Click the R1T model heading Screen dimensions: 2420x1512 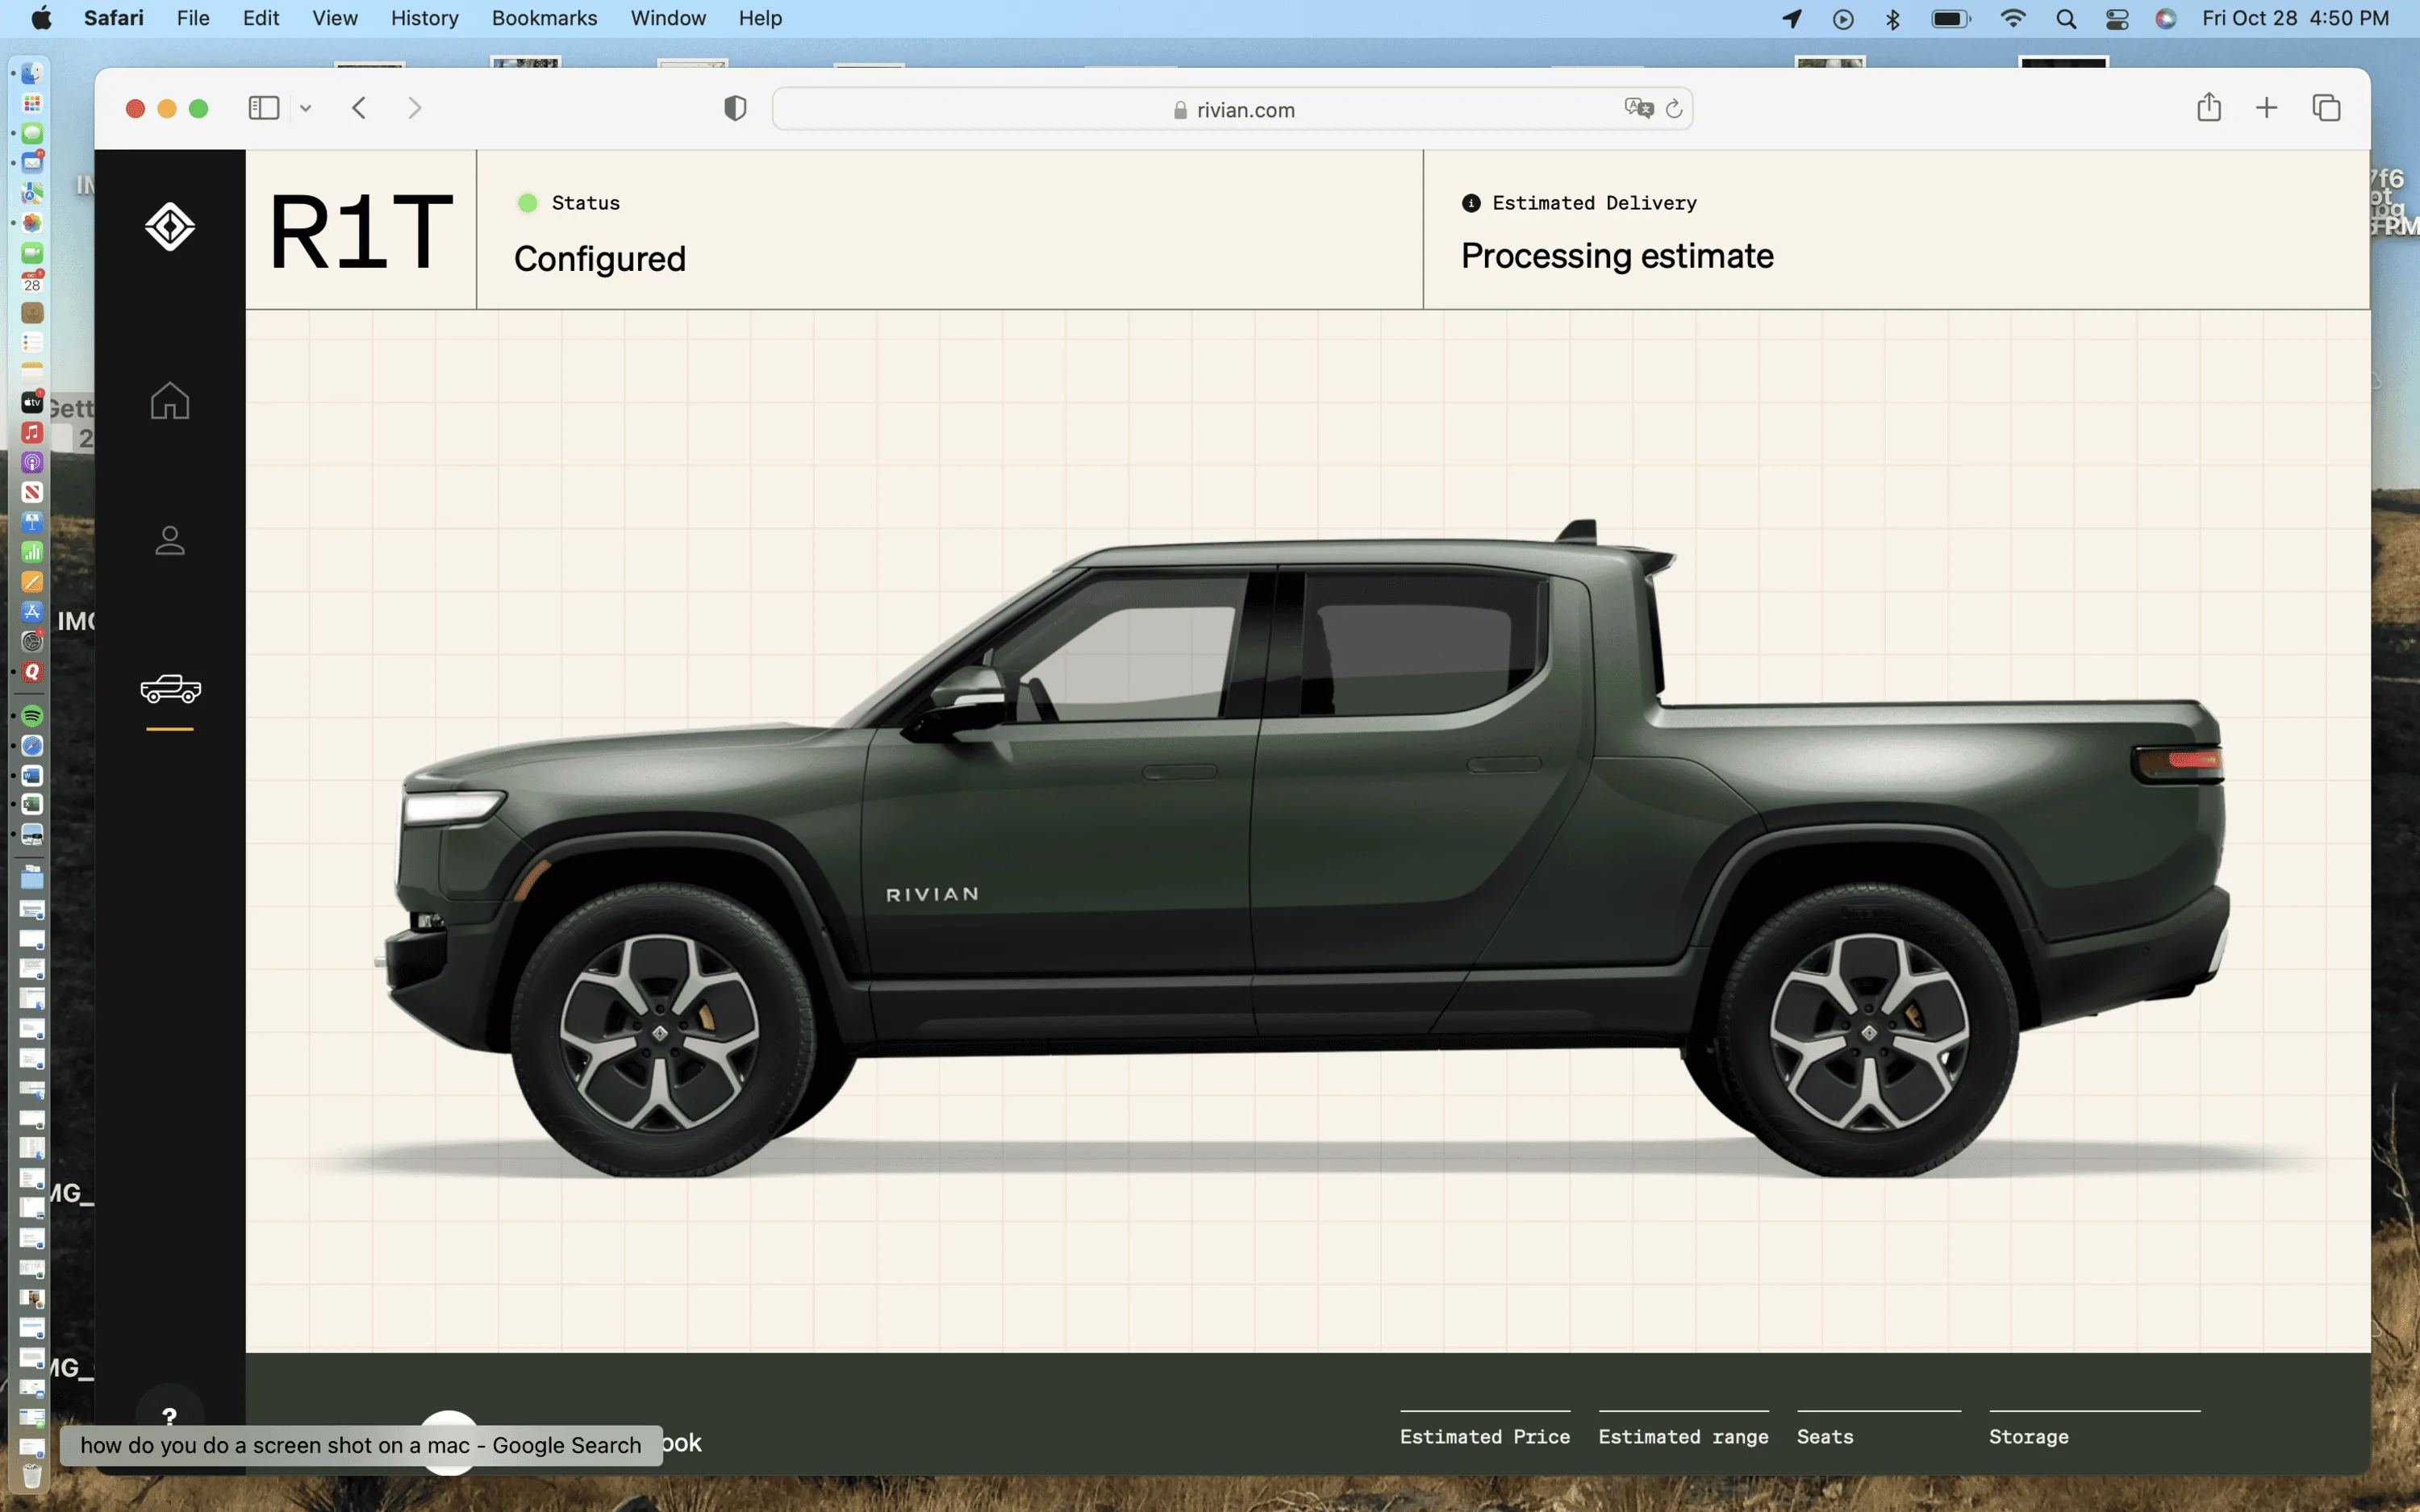[x=361, y=231]
